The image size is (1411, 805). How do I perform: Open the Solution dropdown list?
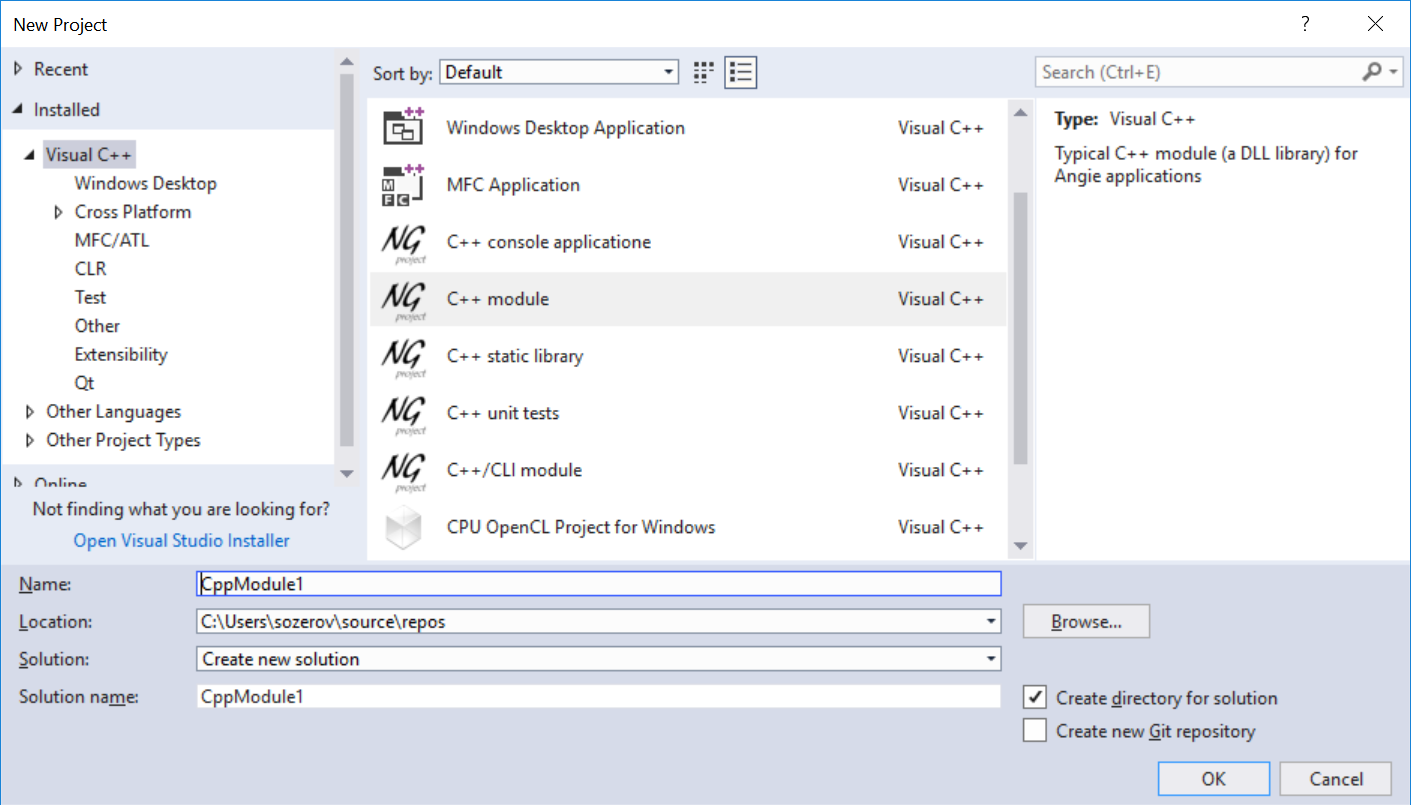click(x=991, y=659)
